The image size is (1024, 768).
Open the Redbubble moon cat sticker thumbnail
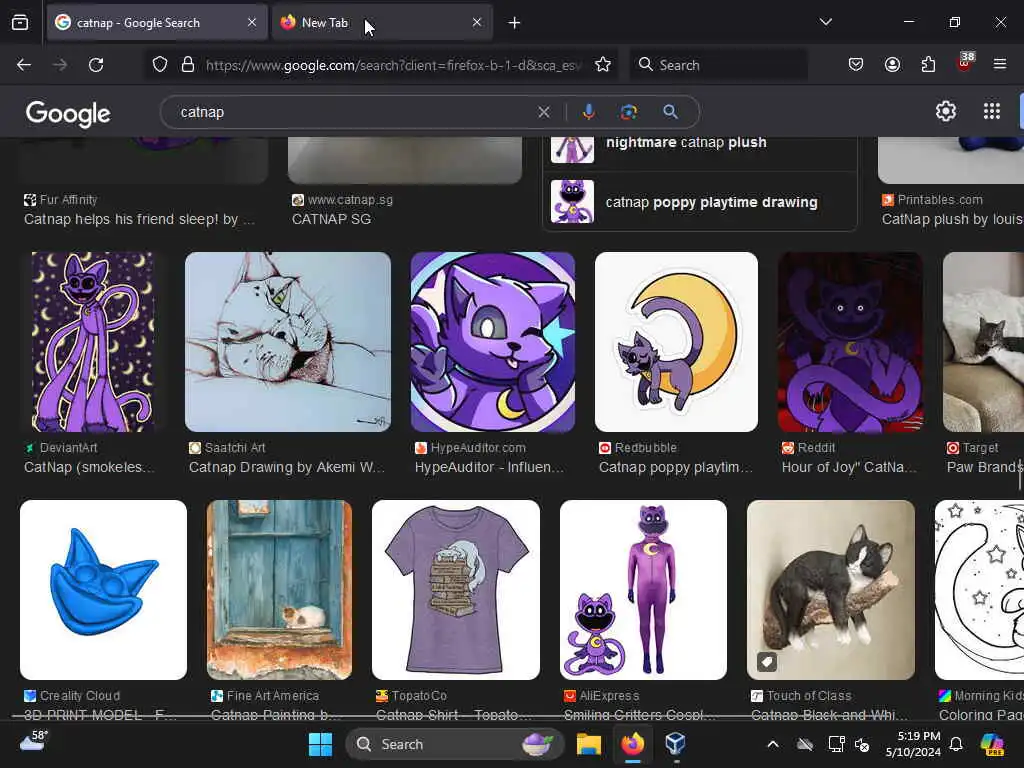coord(677,342)
